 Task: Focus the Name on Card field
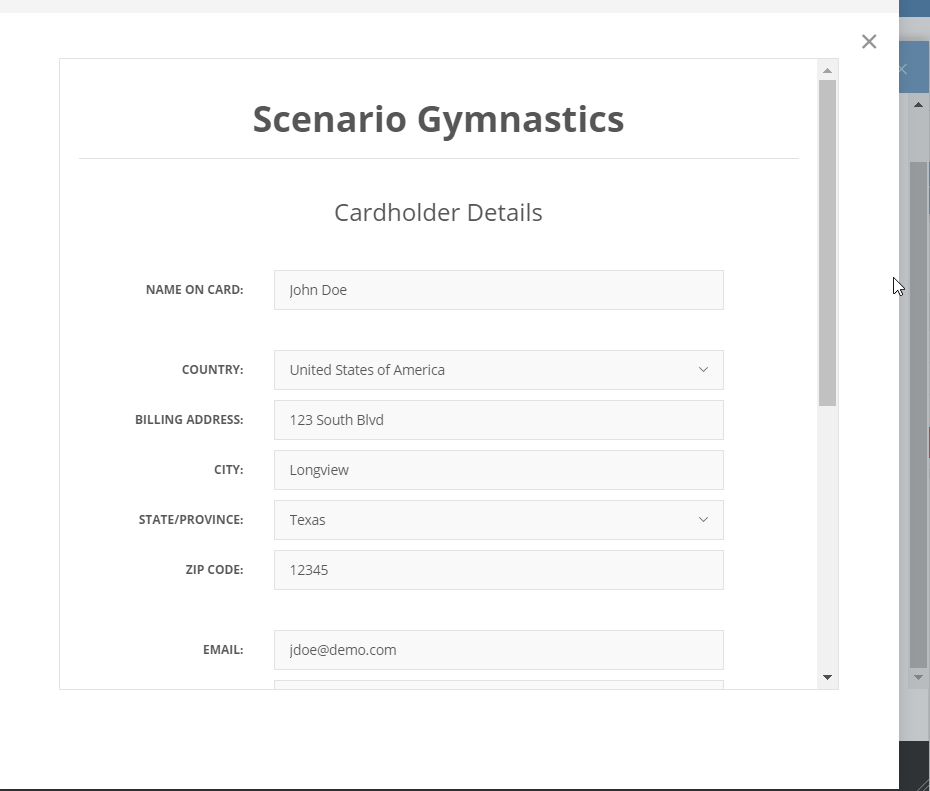[x=499, y=290]
